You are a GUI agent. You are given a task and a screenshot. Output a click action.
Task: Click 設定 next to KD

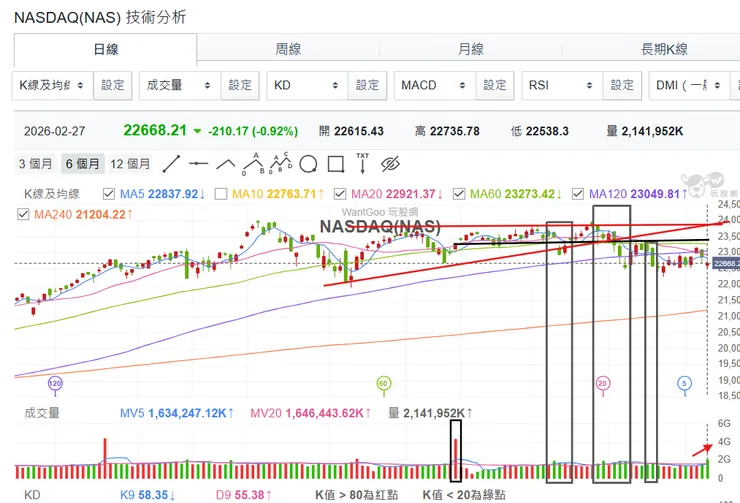[x=367, y=85]
